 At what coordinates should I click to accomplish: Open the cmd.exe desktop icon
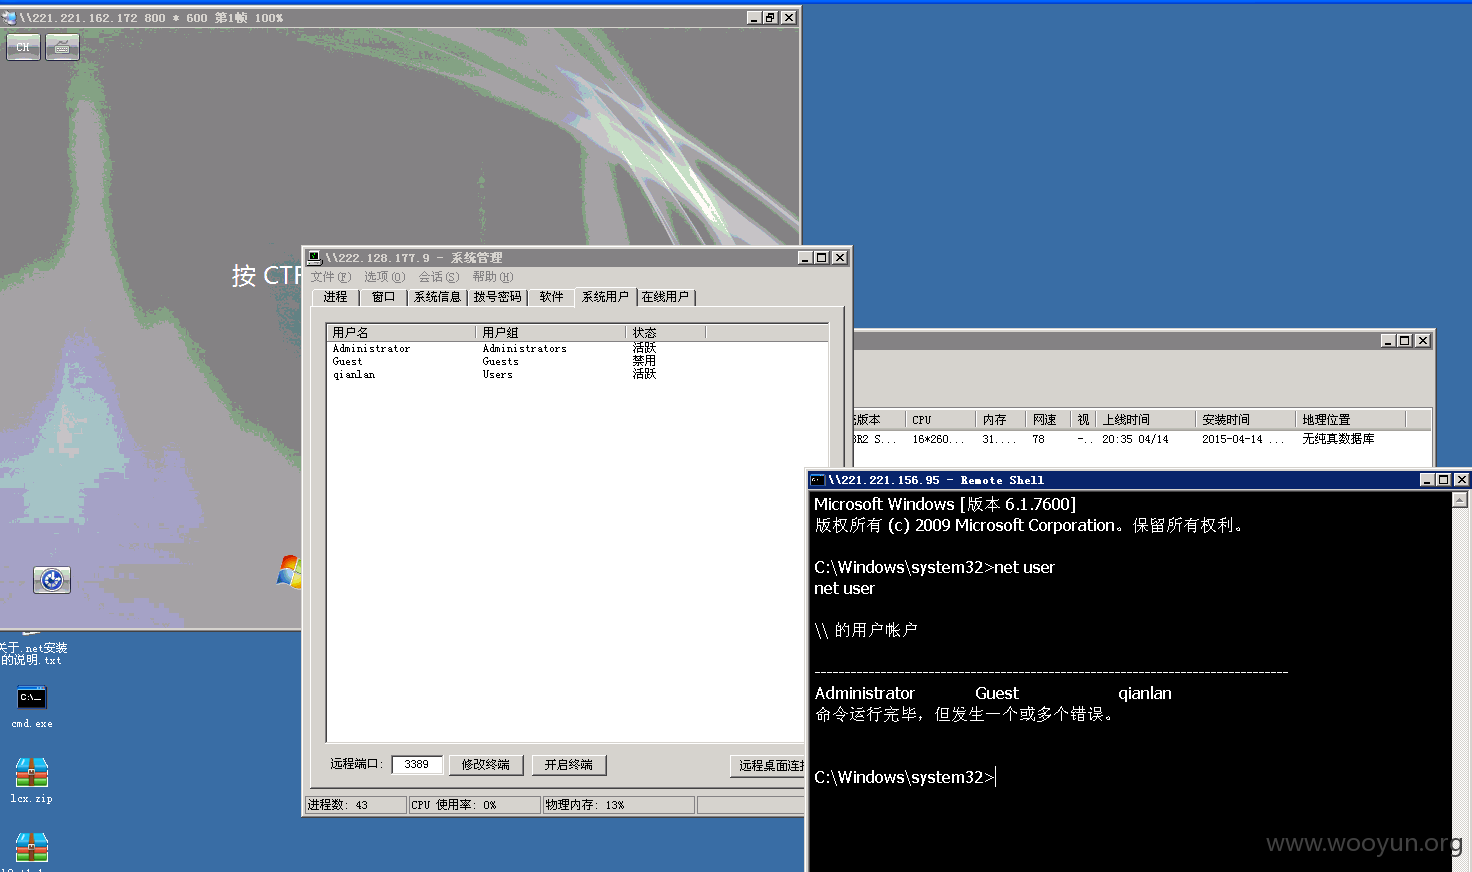pyautogui.click(x=32, y=706)
